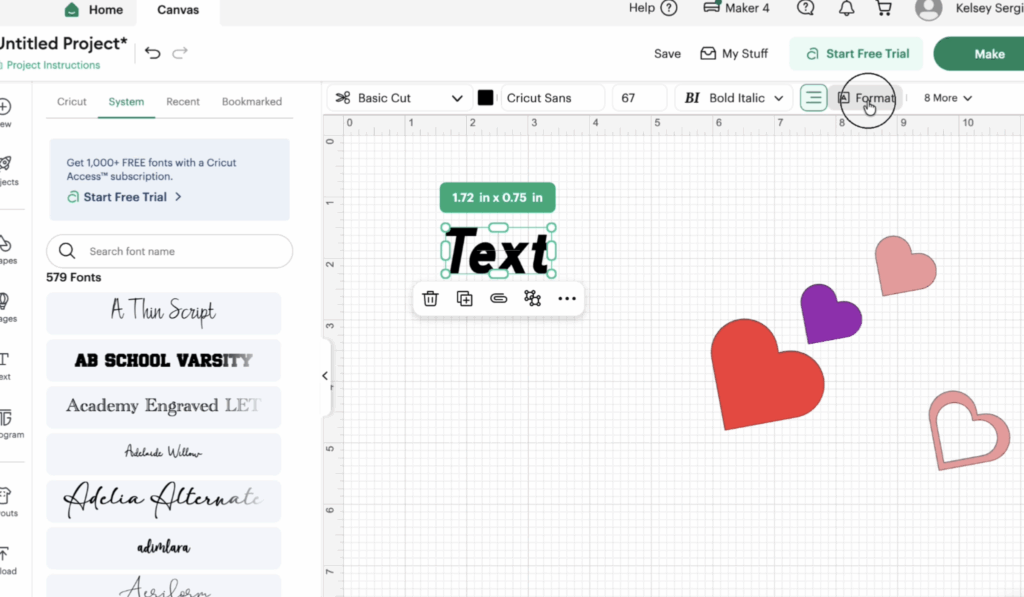Image resolution: width=1024 pixels, height=597 pixels.
Task: Open the Format text options
Action: point(867,98)
